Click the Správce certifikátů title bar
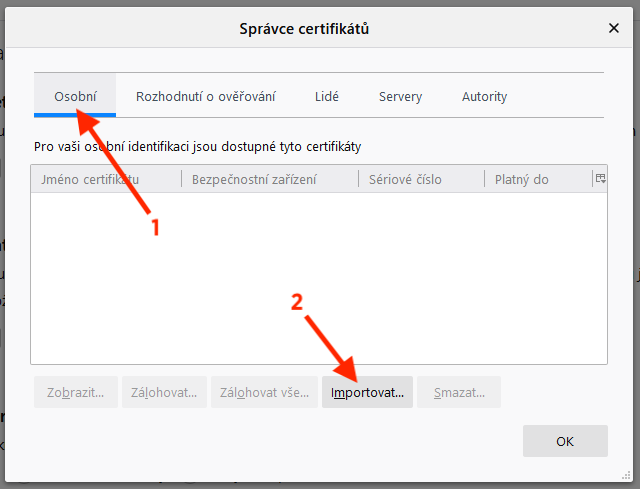 (x=304, y=29)
